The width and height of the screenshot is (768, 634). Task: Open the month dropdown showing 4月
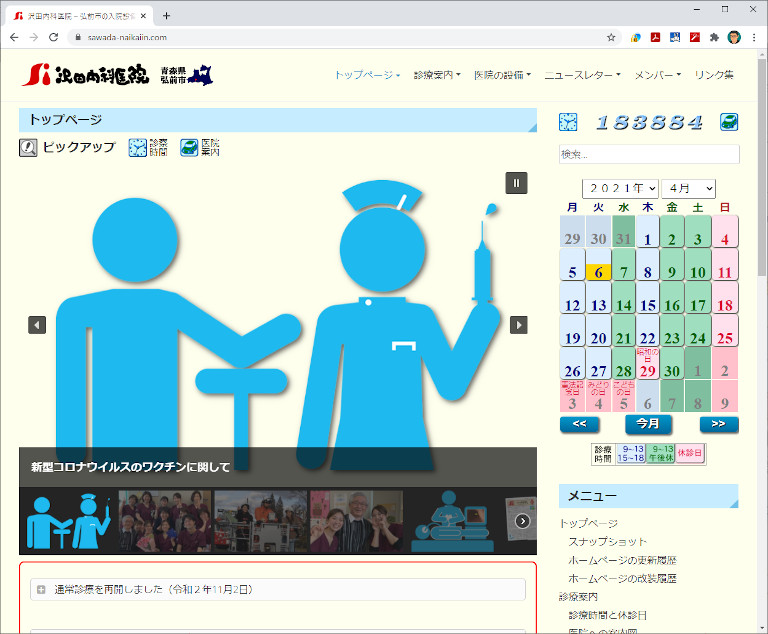click(x=688, y=189)
